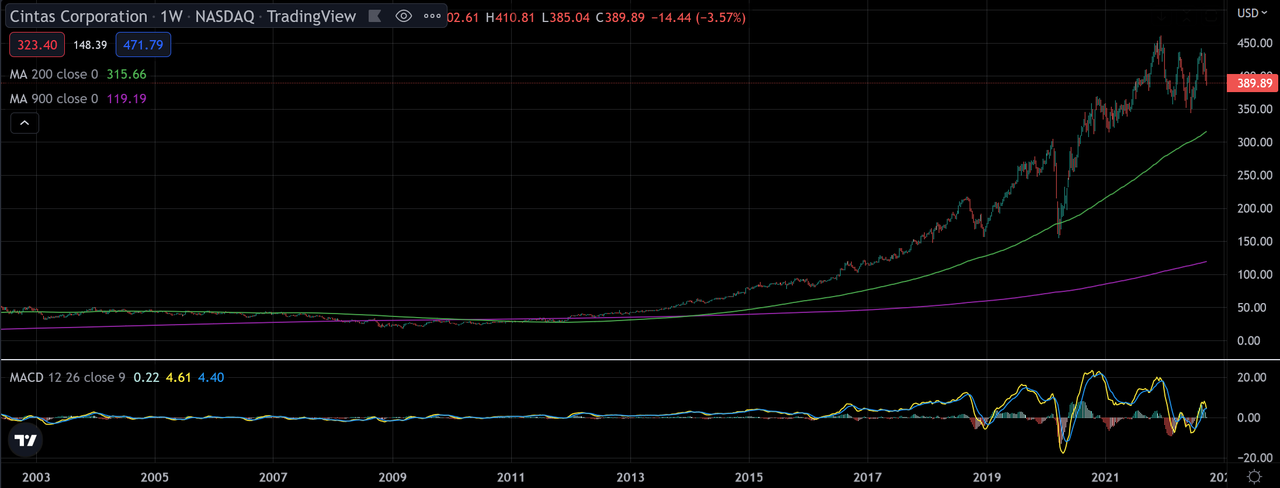Screen dimensions: 1280x488
Task: Select the MA 900 close 0 indicator legend
Action: (x=54, y=99)
